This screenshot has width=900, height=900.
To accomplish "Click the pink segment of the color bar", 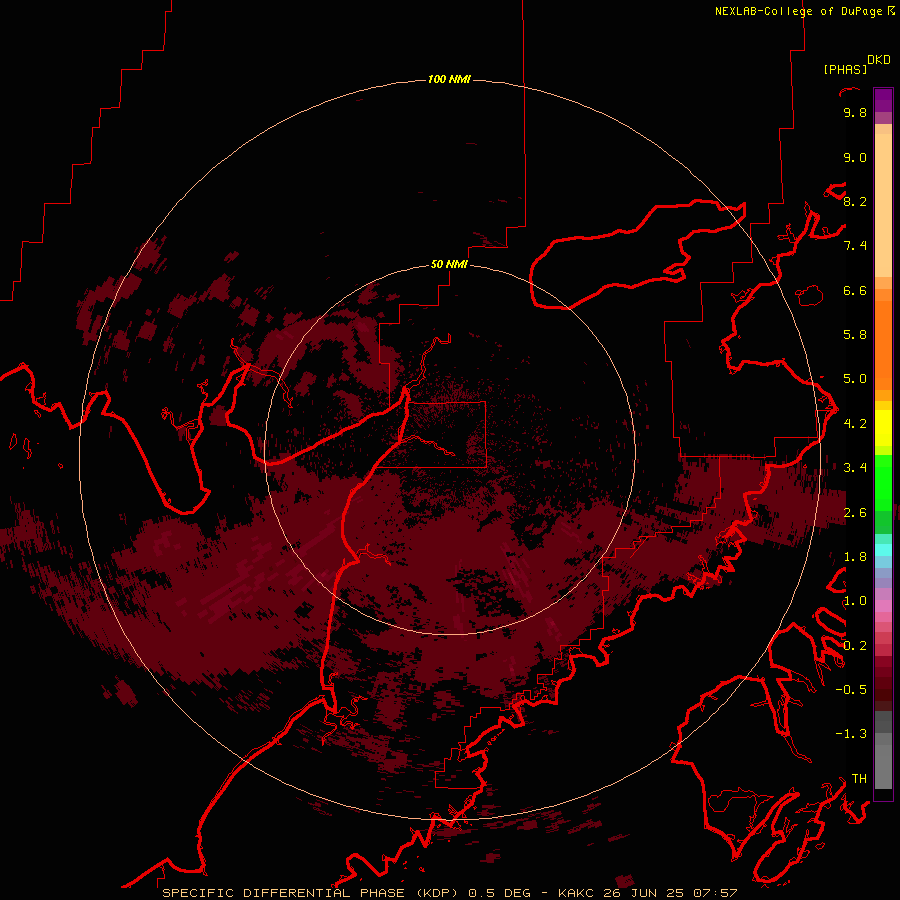I will (883, 606).
